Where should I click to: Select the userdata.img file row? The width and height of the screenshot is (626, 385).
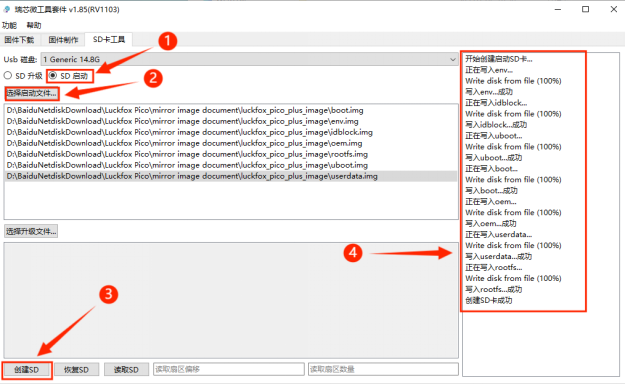231,176
